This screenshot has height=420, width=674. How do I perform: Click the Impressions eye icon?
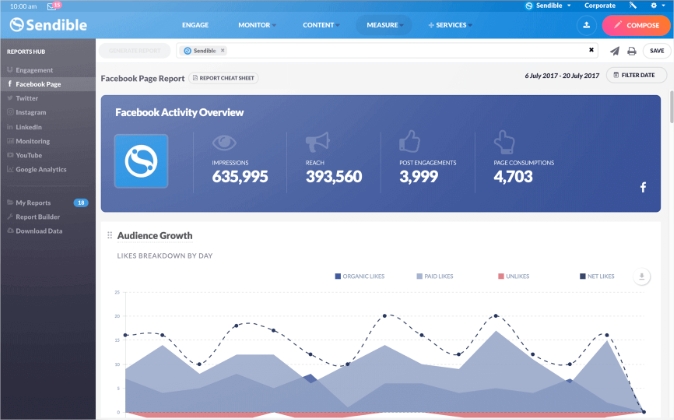coord(224,143)
